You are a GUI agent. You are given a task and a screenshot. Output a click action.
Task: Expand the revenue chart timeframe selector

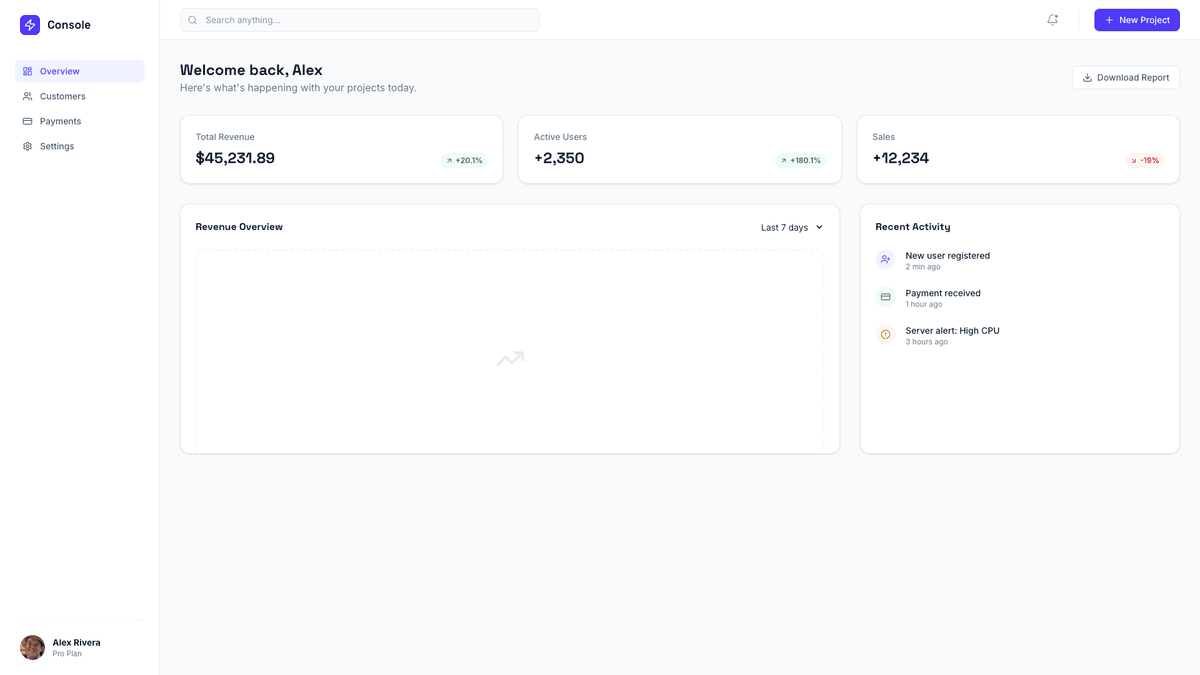[791, 227]
